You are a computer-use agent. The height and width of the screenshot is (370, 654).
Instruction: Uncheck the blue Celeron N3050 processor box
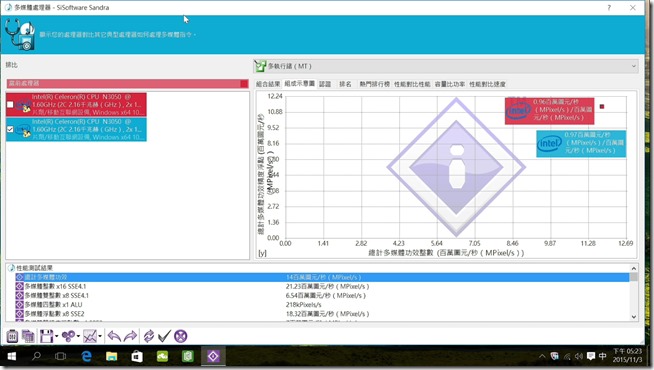coord(10,129)
